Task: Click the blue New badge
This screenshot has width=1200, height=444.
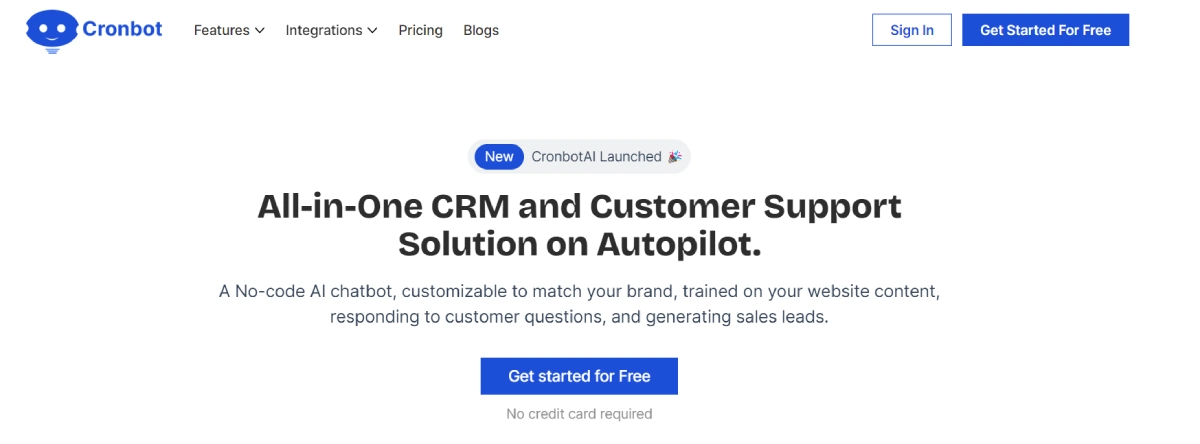Action: coord(499,156)
